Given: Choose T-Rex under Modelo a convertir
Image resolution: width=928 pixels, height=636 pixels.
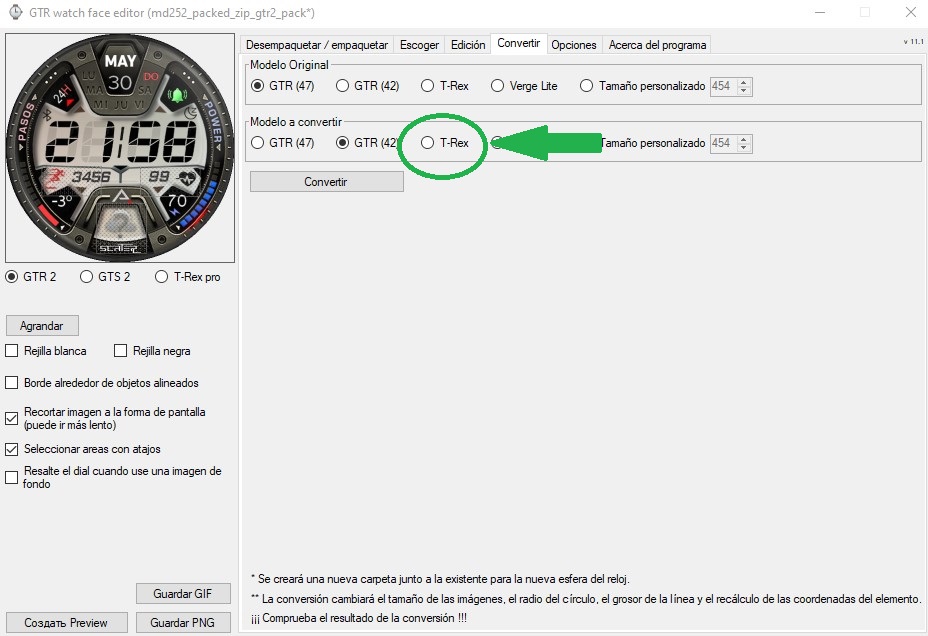Looking at the screenshot, I should coord(428,143).
